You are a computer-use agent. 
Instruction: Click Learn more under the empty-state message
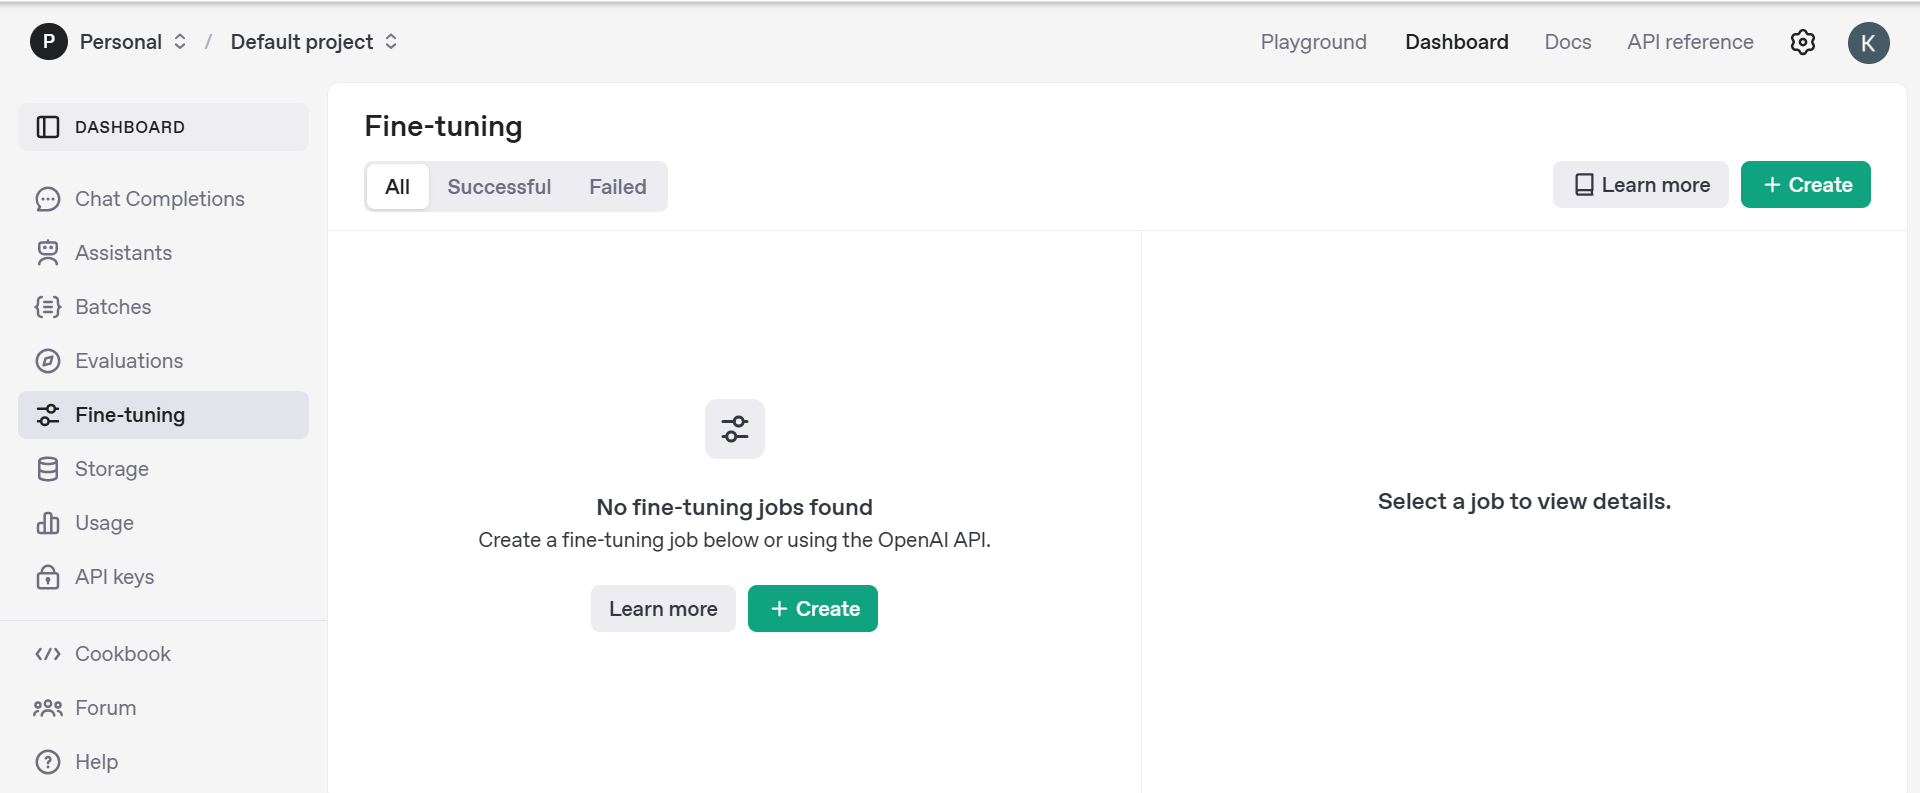(663, 609)
